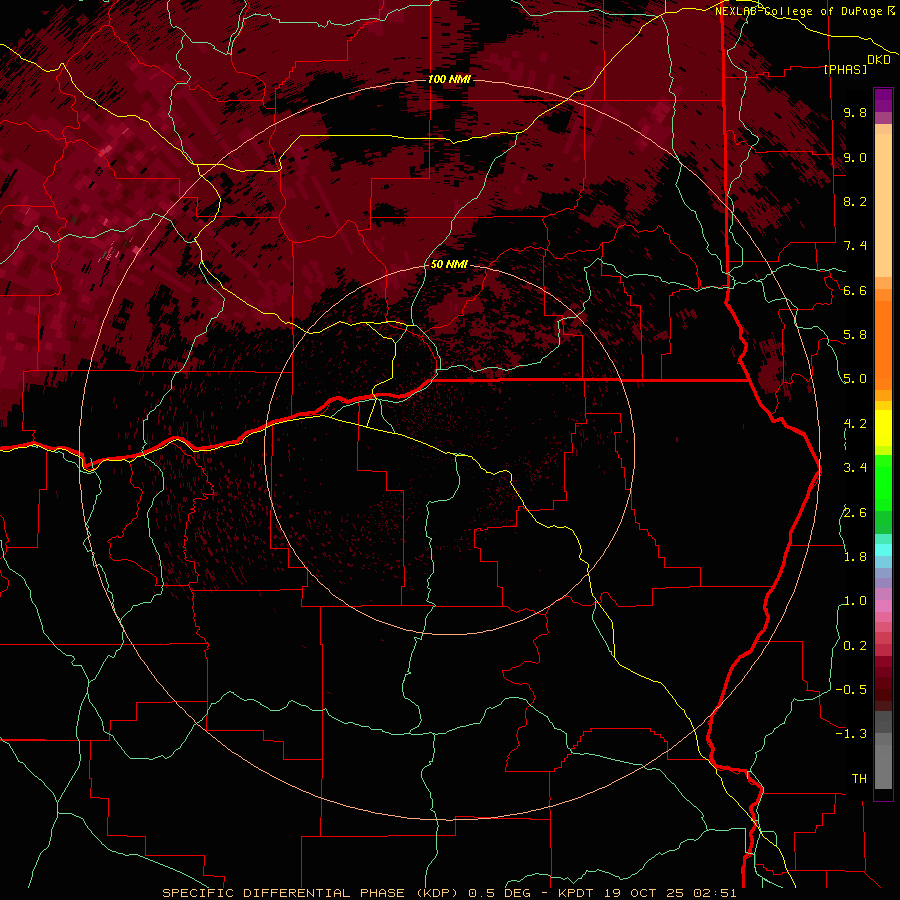Pick the bright yellow legend color band
Viewport: 900px width, 900px height.
(883, 428)
